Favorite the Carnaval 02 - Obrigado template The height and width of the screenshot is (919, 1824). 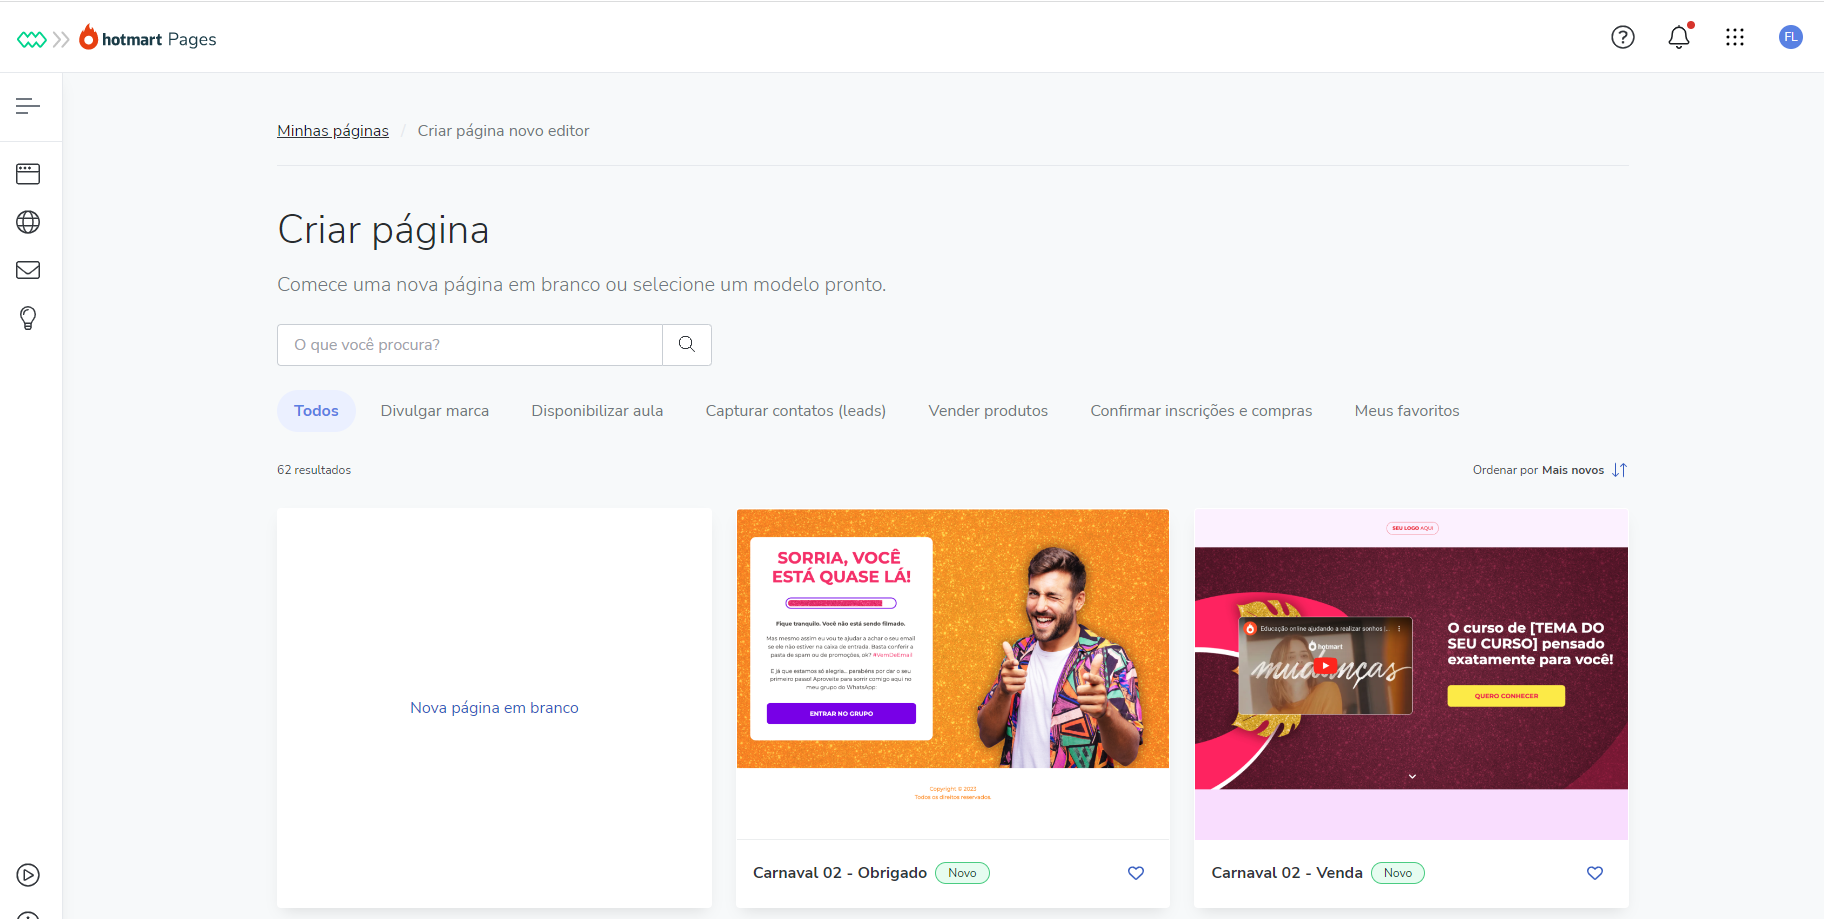[x=1136, y=873]
